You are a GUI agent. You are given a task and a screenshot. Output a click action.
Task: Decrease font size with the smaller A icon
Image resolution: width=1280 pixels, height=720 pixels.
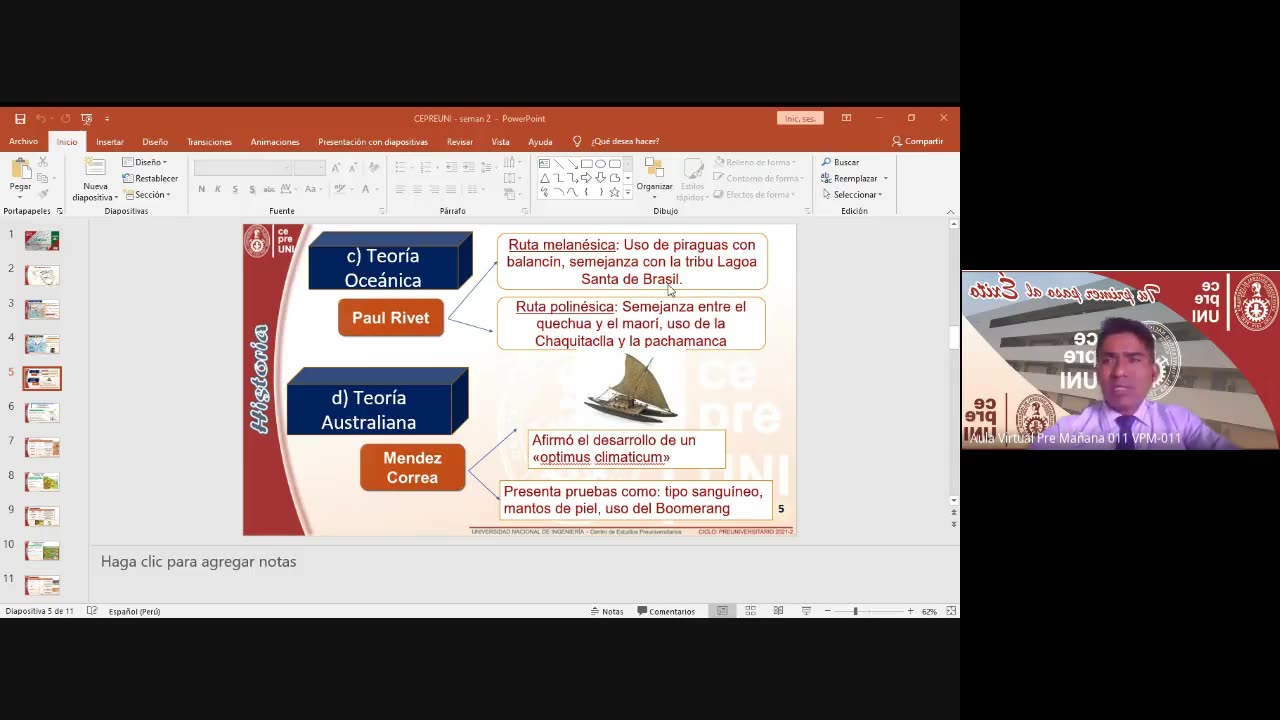pyautogui.click(x=352, y=167)
